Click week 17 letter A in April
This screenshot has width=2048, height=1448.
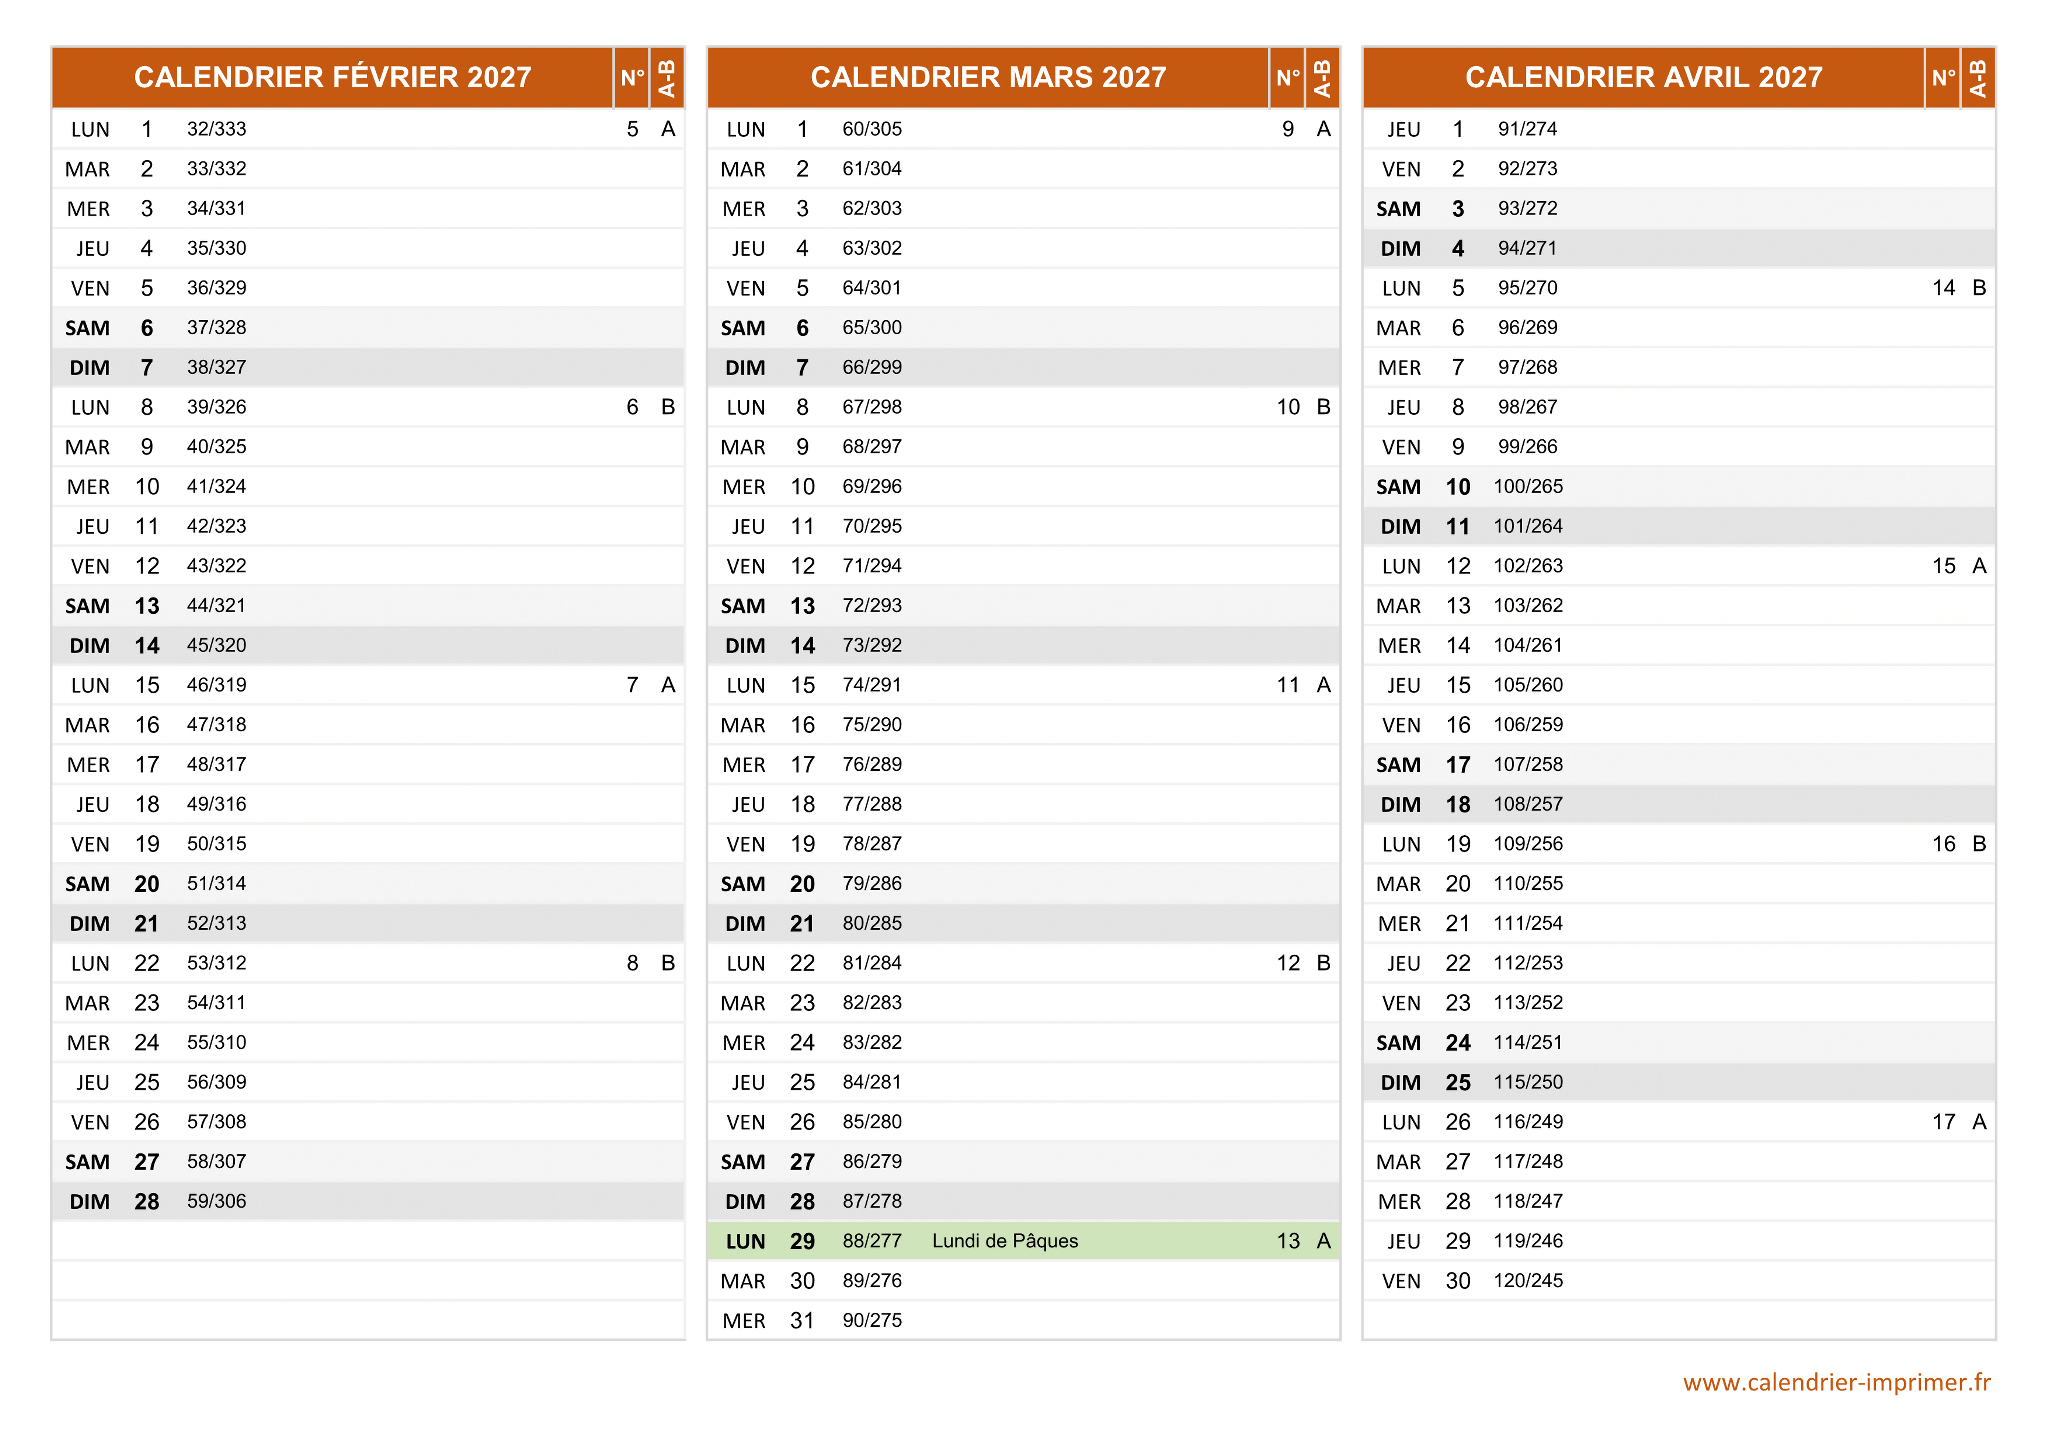coord(1979,1122)
